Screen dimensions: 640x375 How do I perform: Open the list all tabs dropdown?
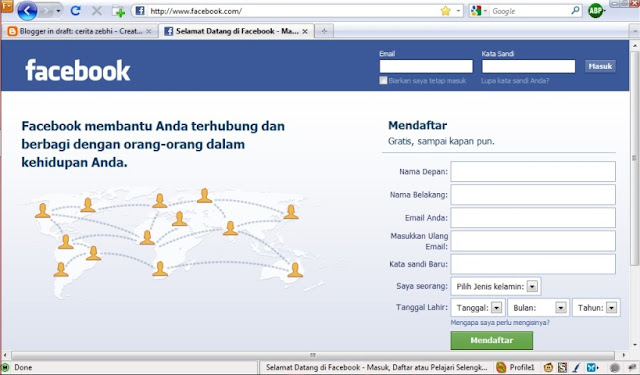[634, 31]
